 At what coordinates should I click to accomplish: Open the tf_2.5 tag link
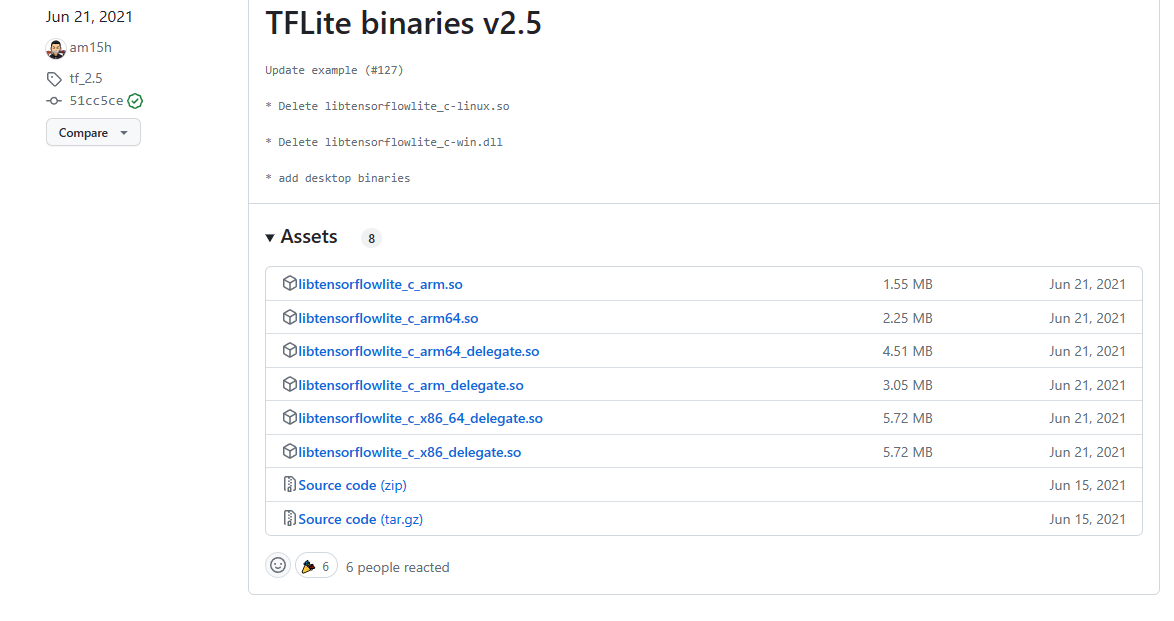[x=86, y=78]
